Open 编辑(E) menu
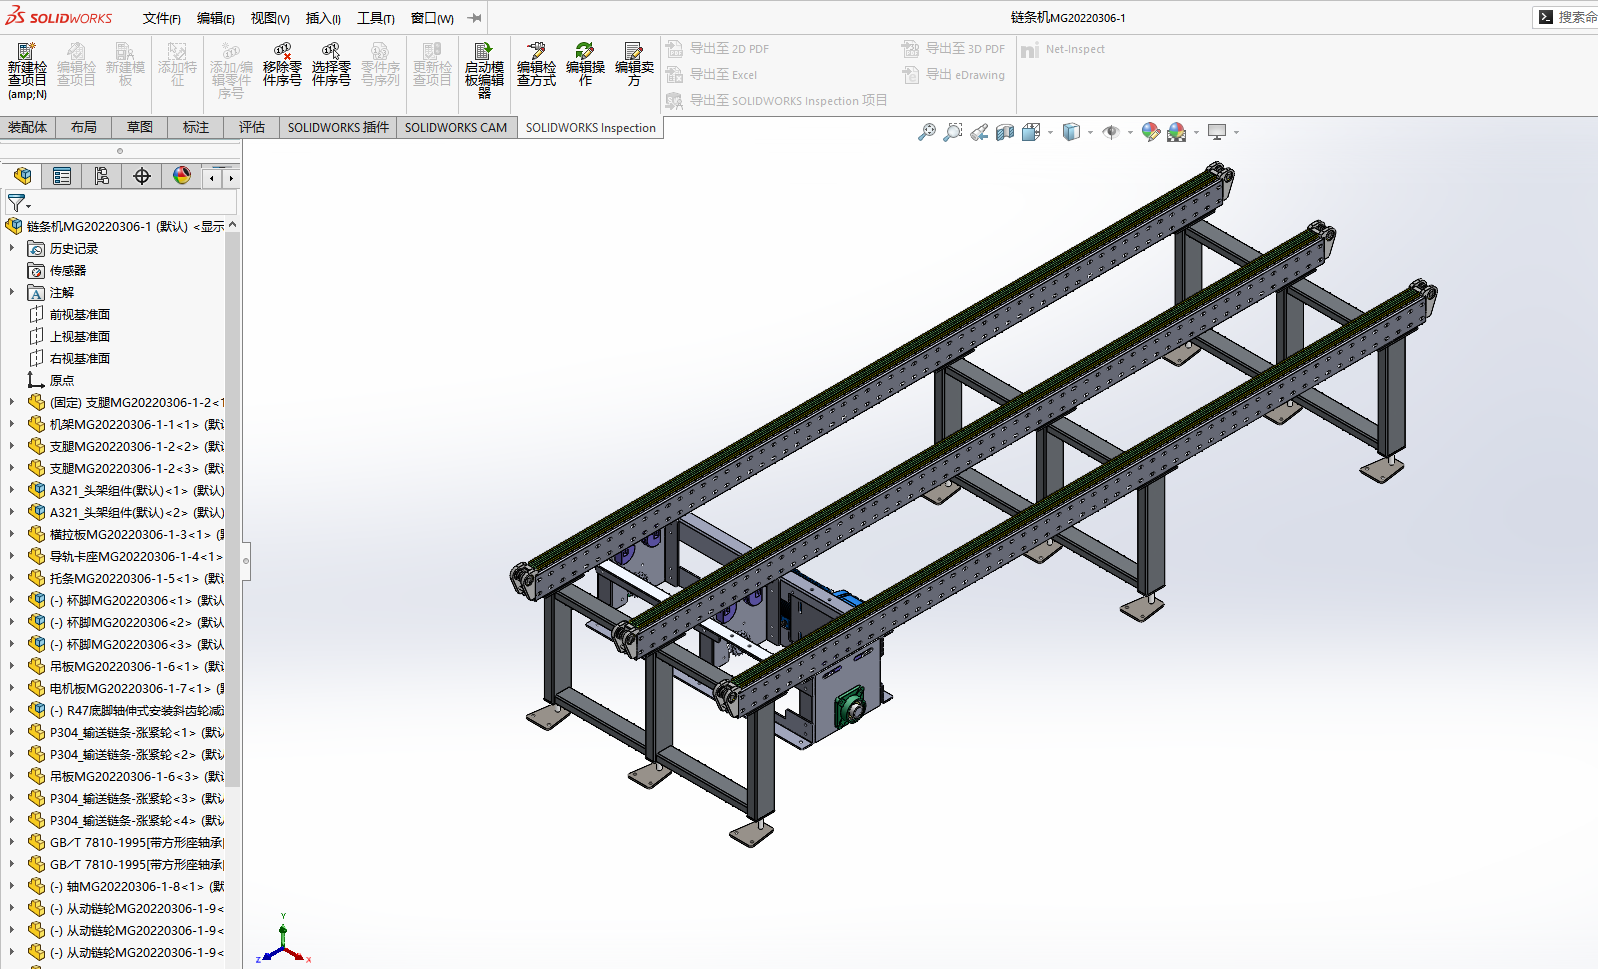Screen dimensions: 1598x969 (215, 18)
